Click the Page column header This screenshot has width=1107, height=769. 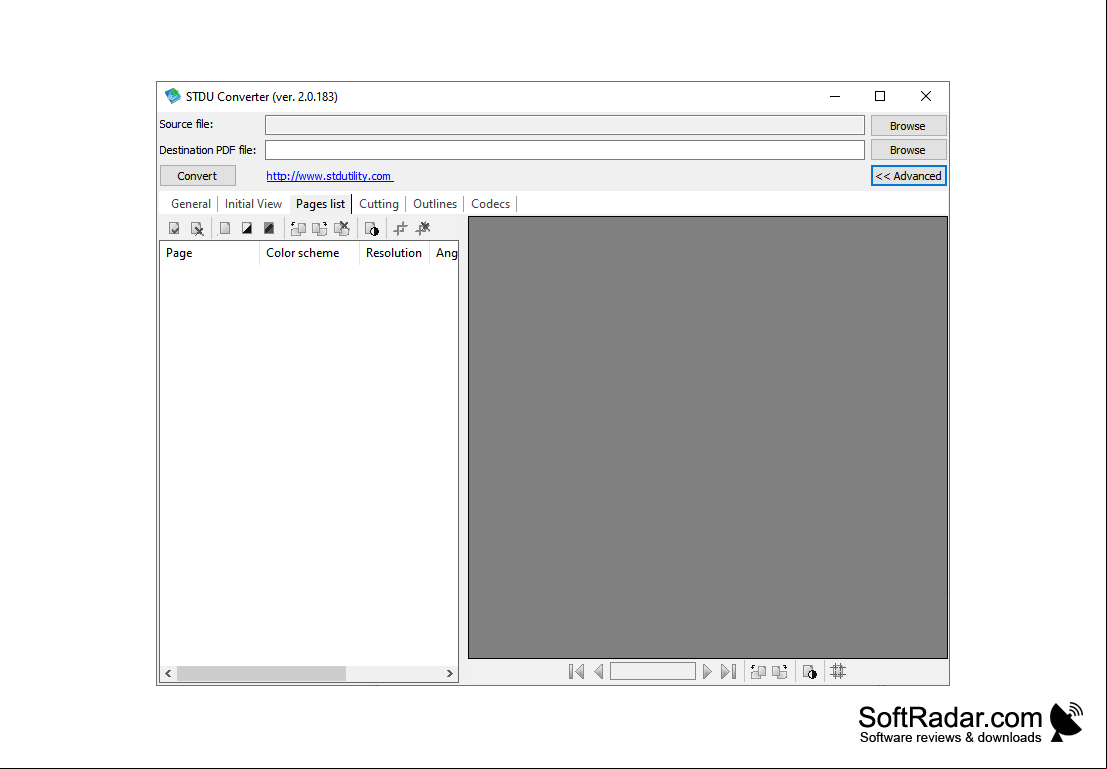[210, 253]
